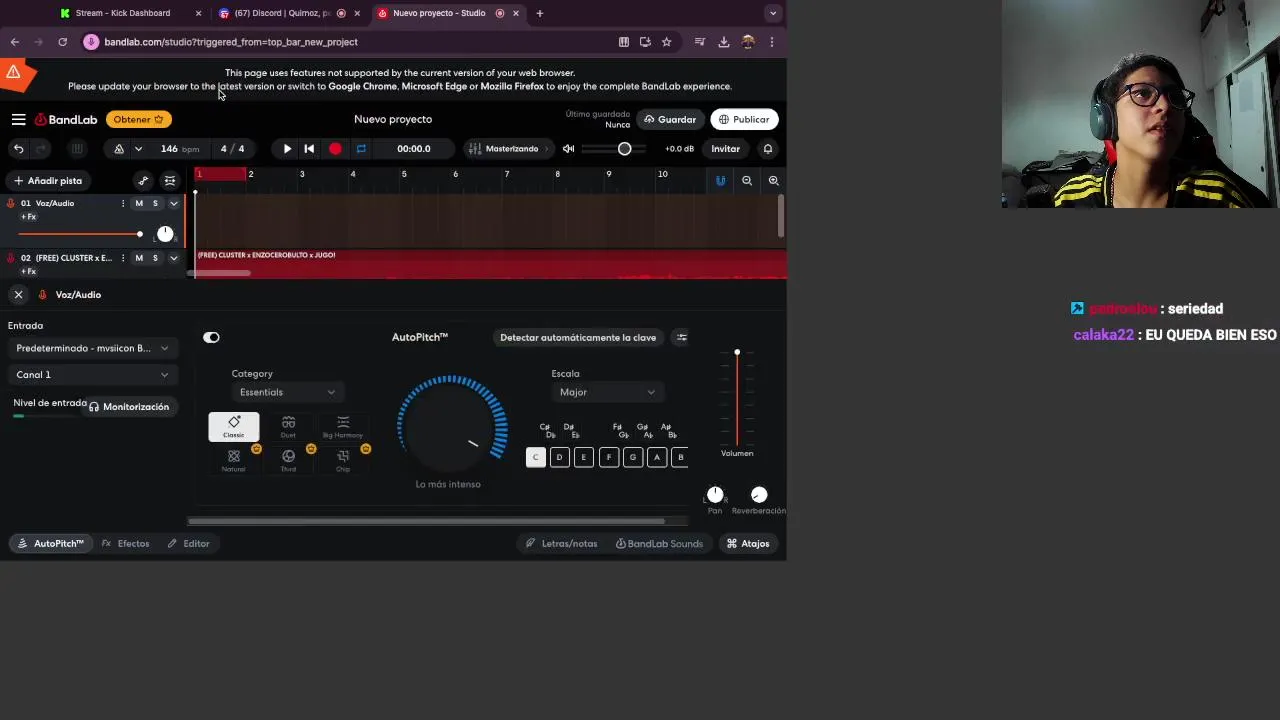Open notifications bell
Image resolution: width=1280 pixels, height=720 pixels.
click(768, 149)
